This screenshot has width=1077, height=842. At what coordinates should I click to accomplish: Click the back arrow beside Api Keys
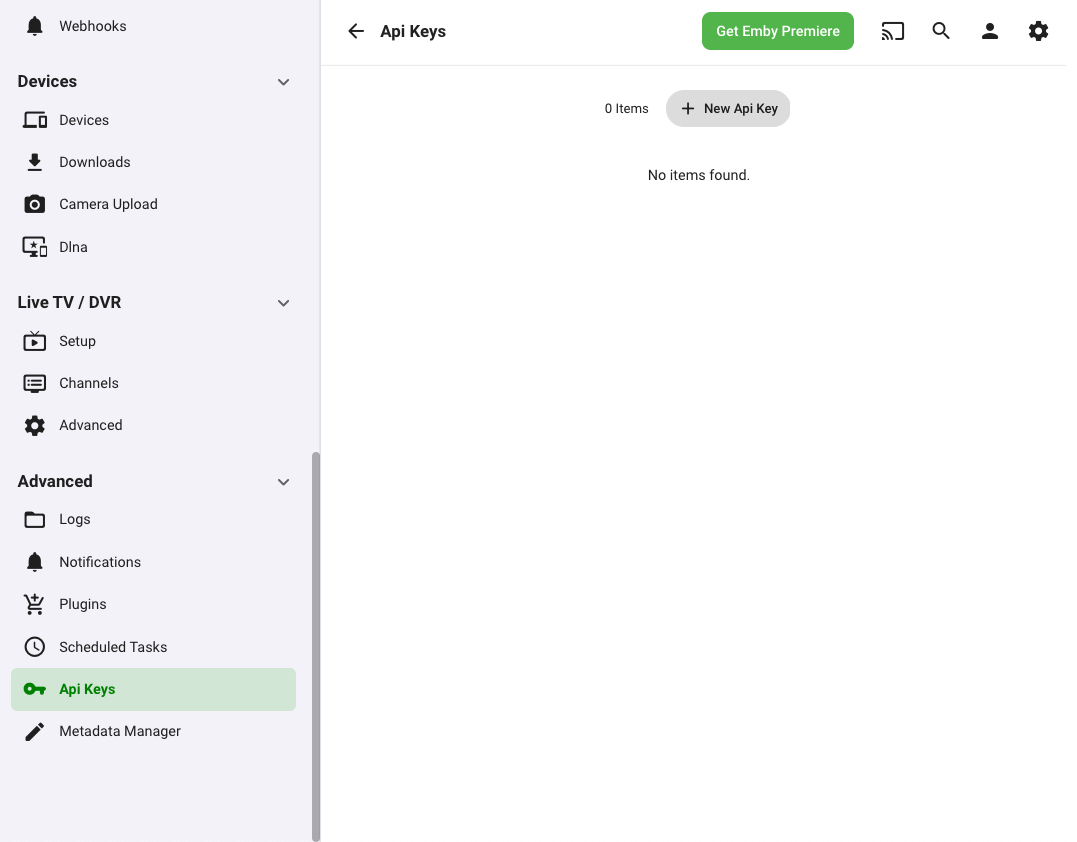355,31
